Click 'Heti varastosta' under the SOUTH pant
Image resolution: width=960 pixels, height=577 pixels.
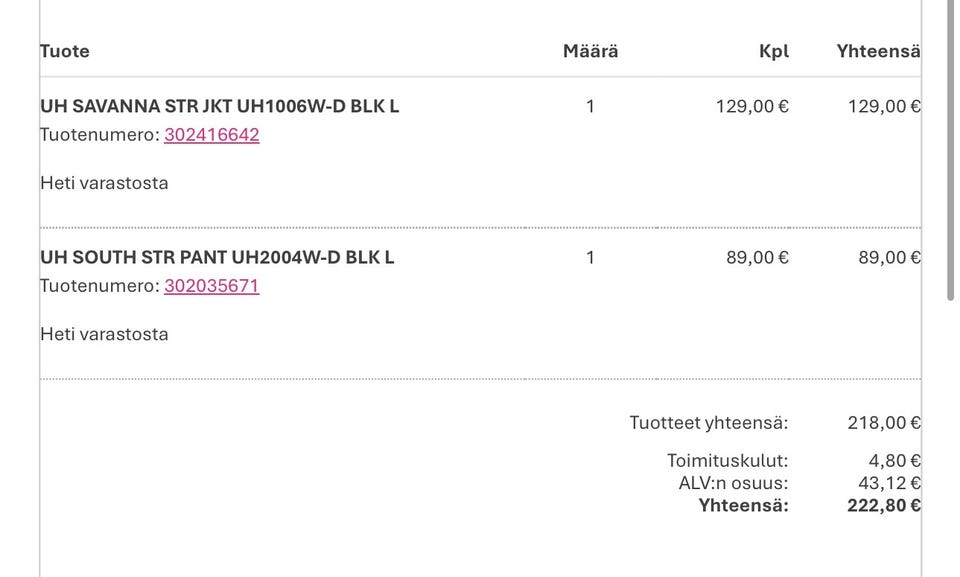pyautogui.click(x=104, y=334)
